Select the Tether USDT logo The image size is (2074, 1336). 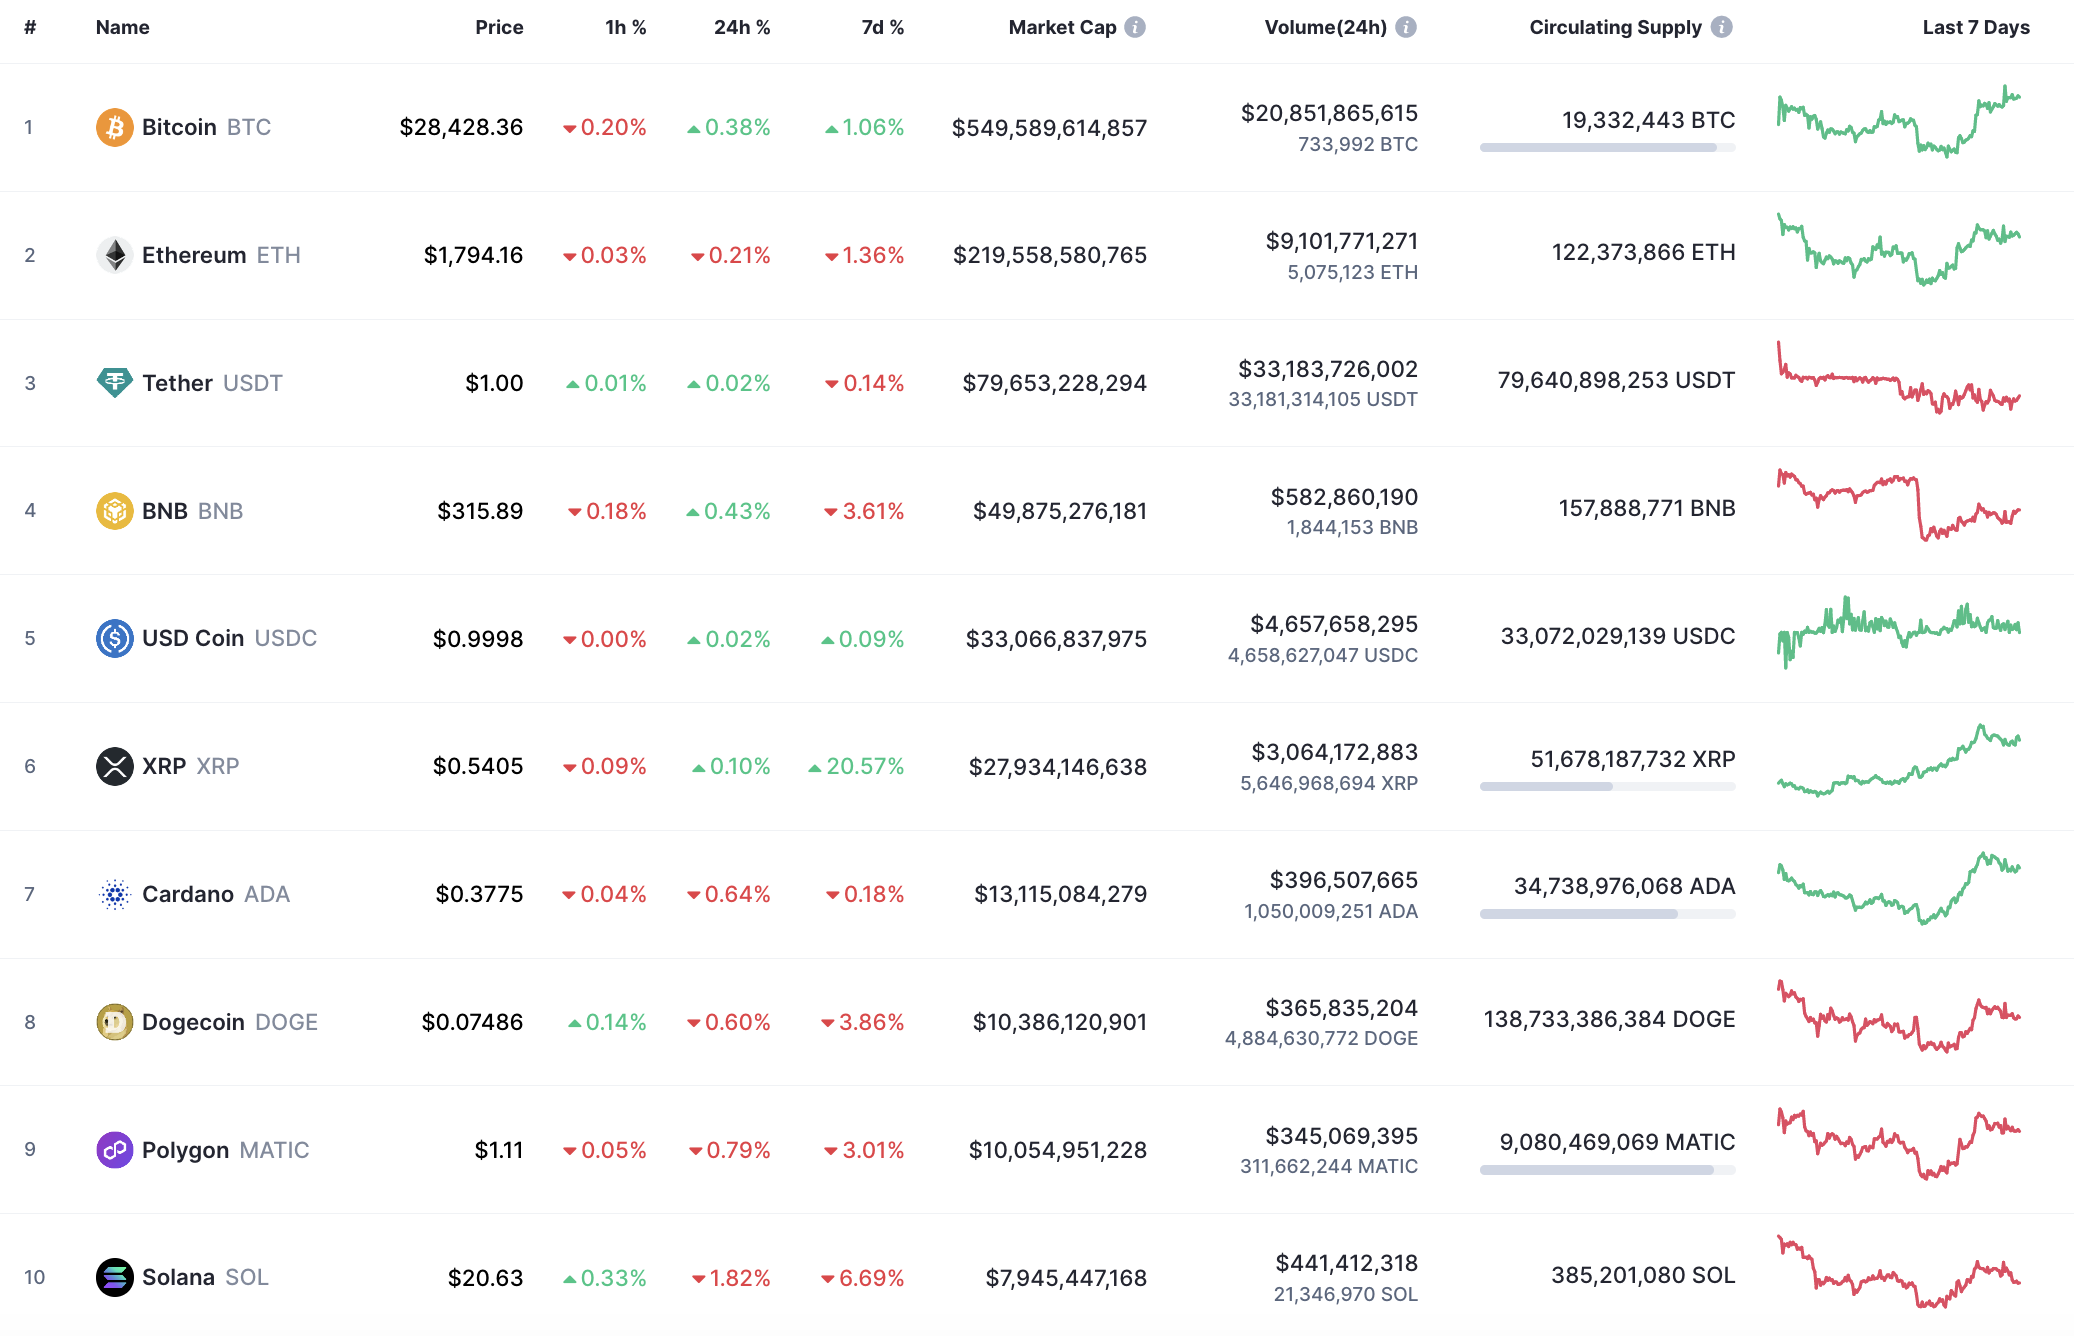pos(115,382)
